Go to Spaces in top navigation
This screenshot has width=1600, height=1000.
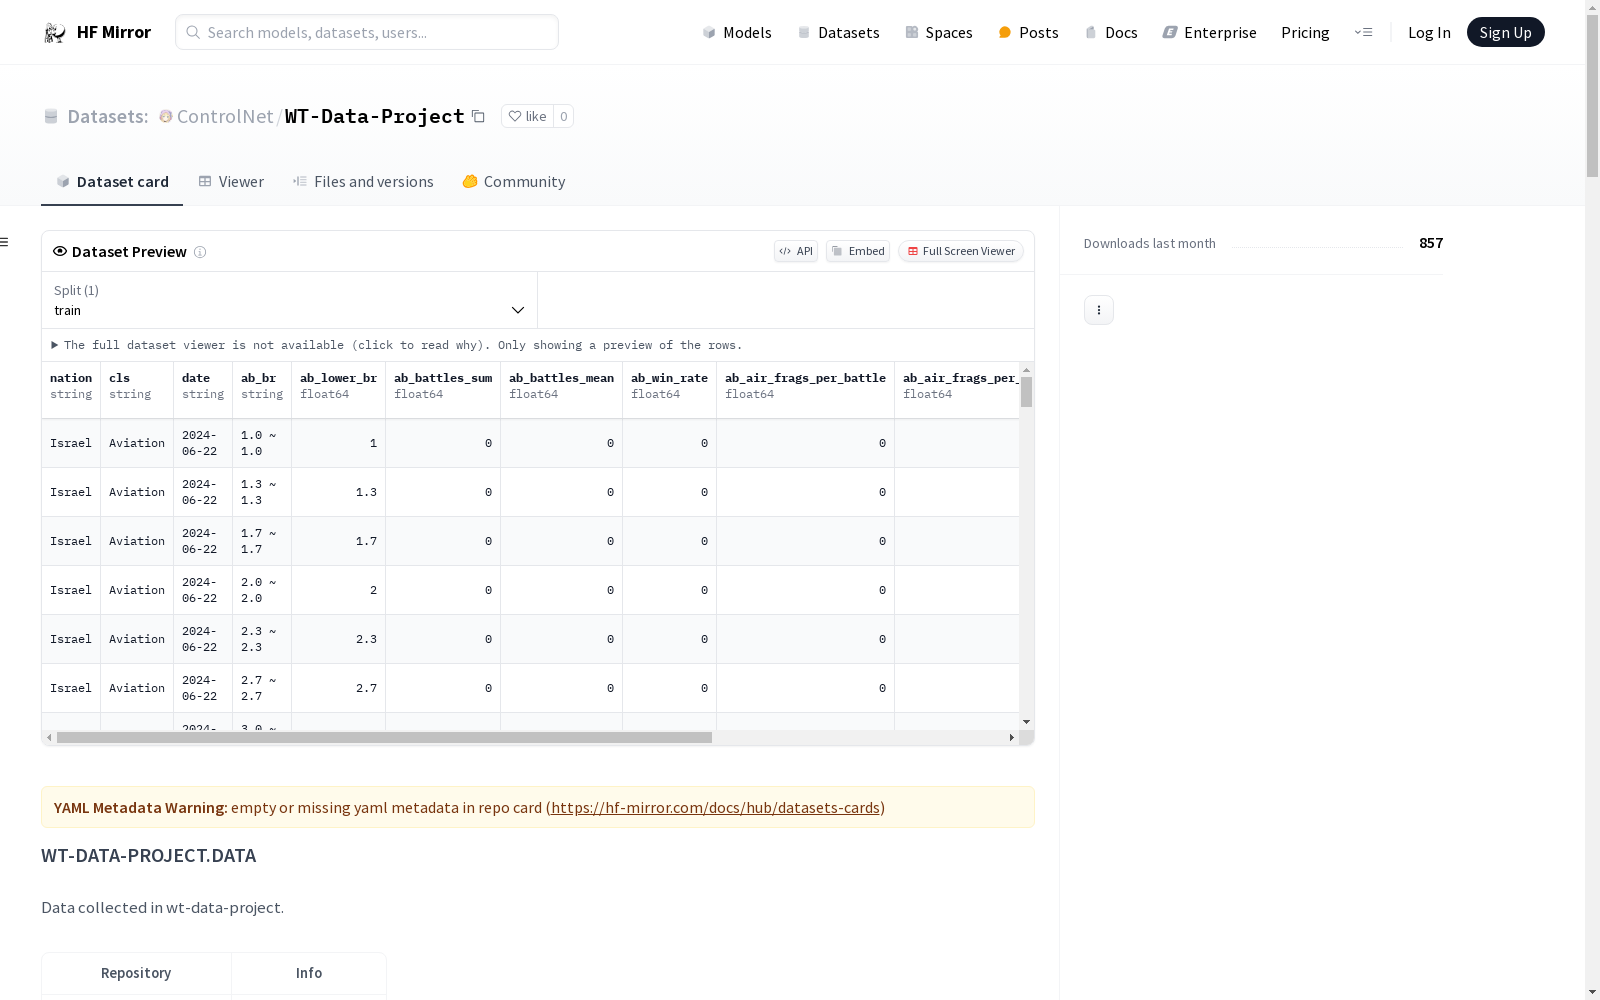[x=939, y=33]
